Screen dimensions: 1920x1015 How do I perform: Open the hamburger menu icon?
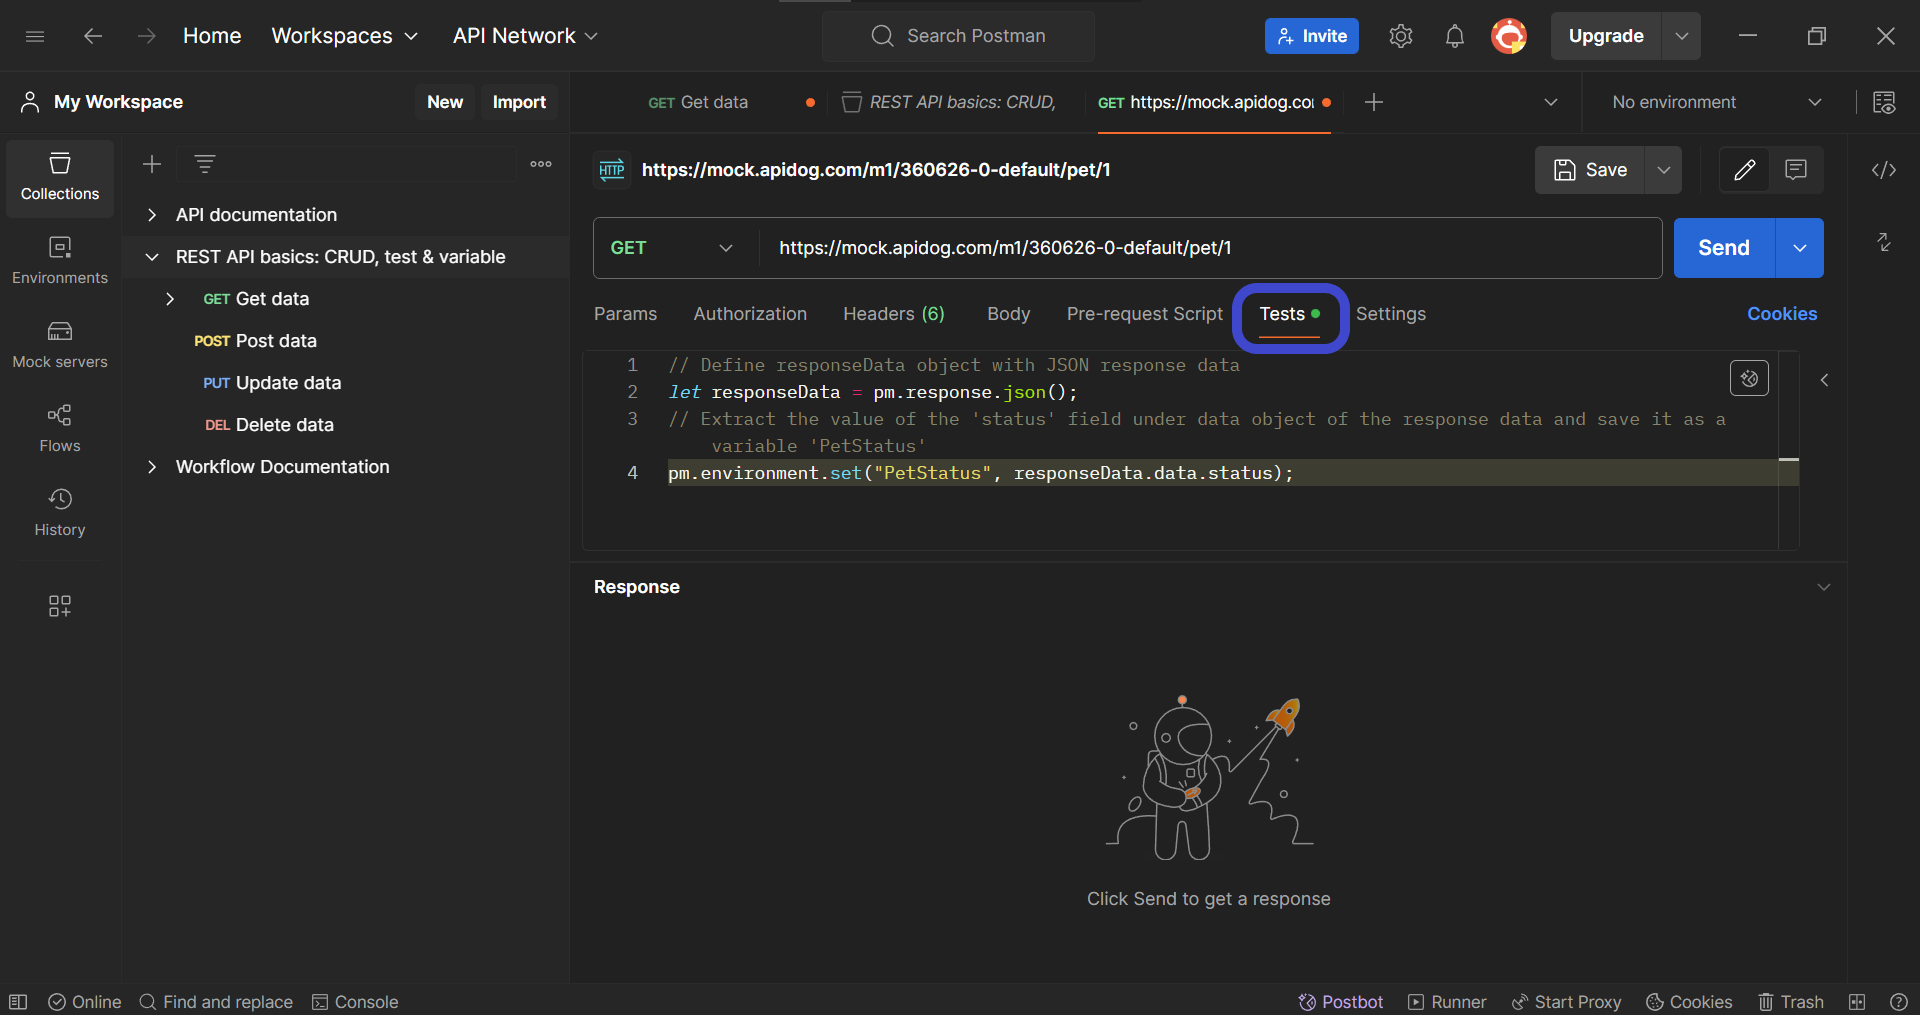tap(35, 36)
